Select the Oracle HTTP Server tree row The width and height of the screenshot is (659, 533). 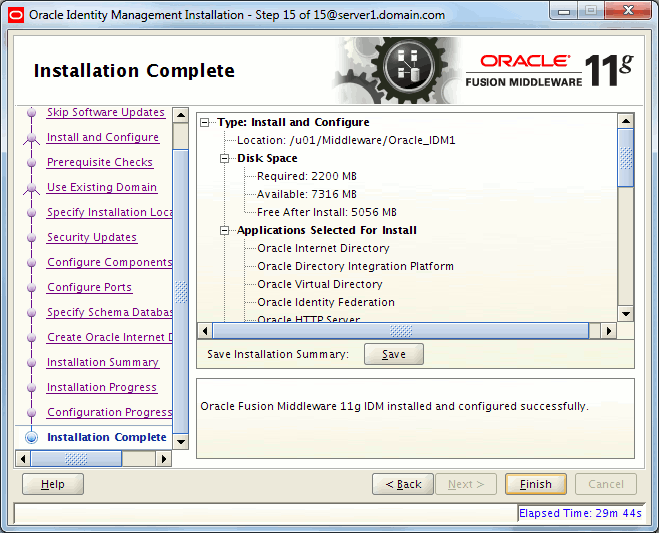click(309, 319)
